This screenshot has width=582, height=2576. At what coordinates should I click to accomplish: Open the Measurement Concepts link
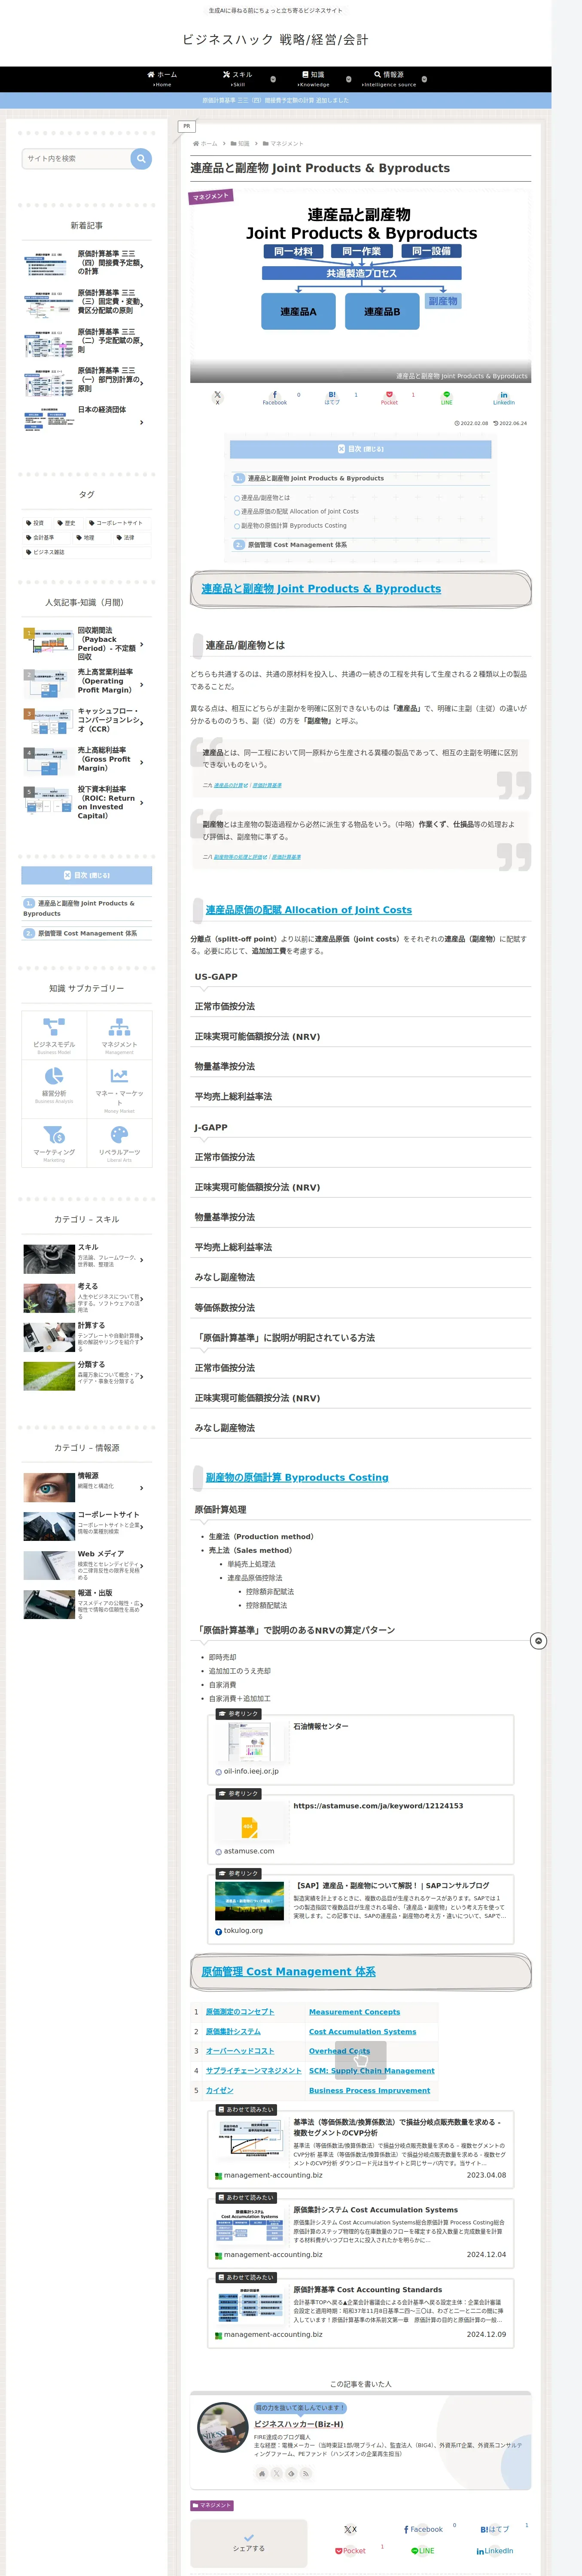click(x=354, y=2012)
